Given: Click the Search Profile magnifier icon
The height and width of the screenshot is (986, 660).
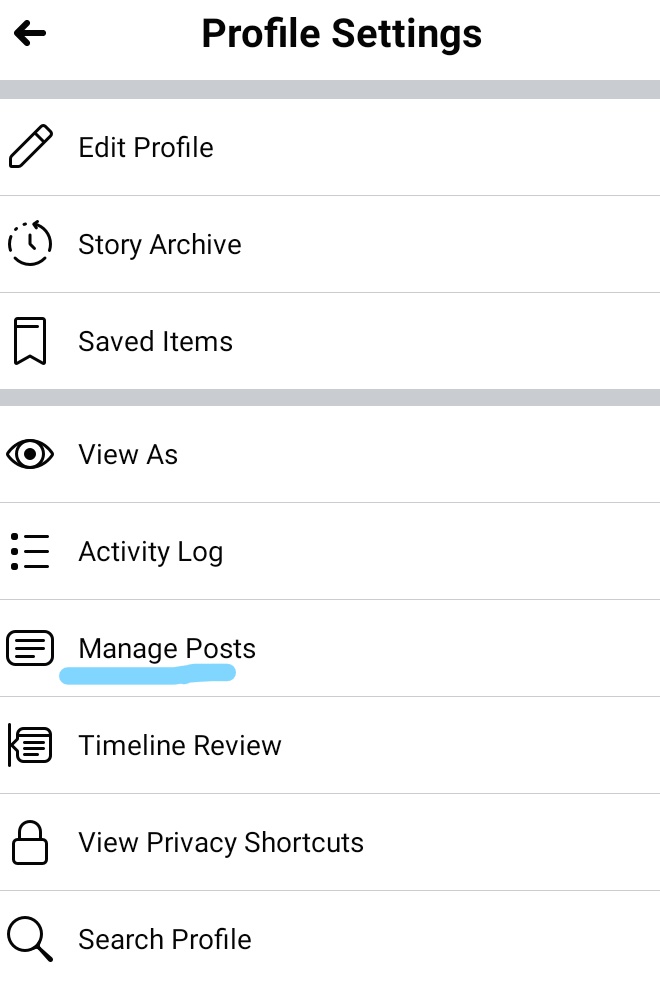Looking at the screenshot, I should (x=30, y=940).
